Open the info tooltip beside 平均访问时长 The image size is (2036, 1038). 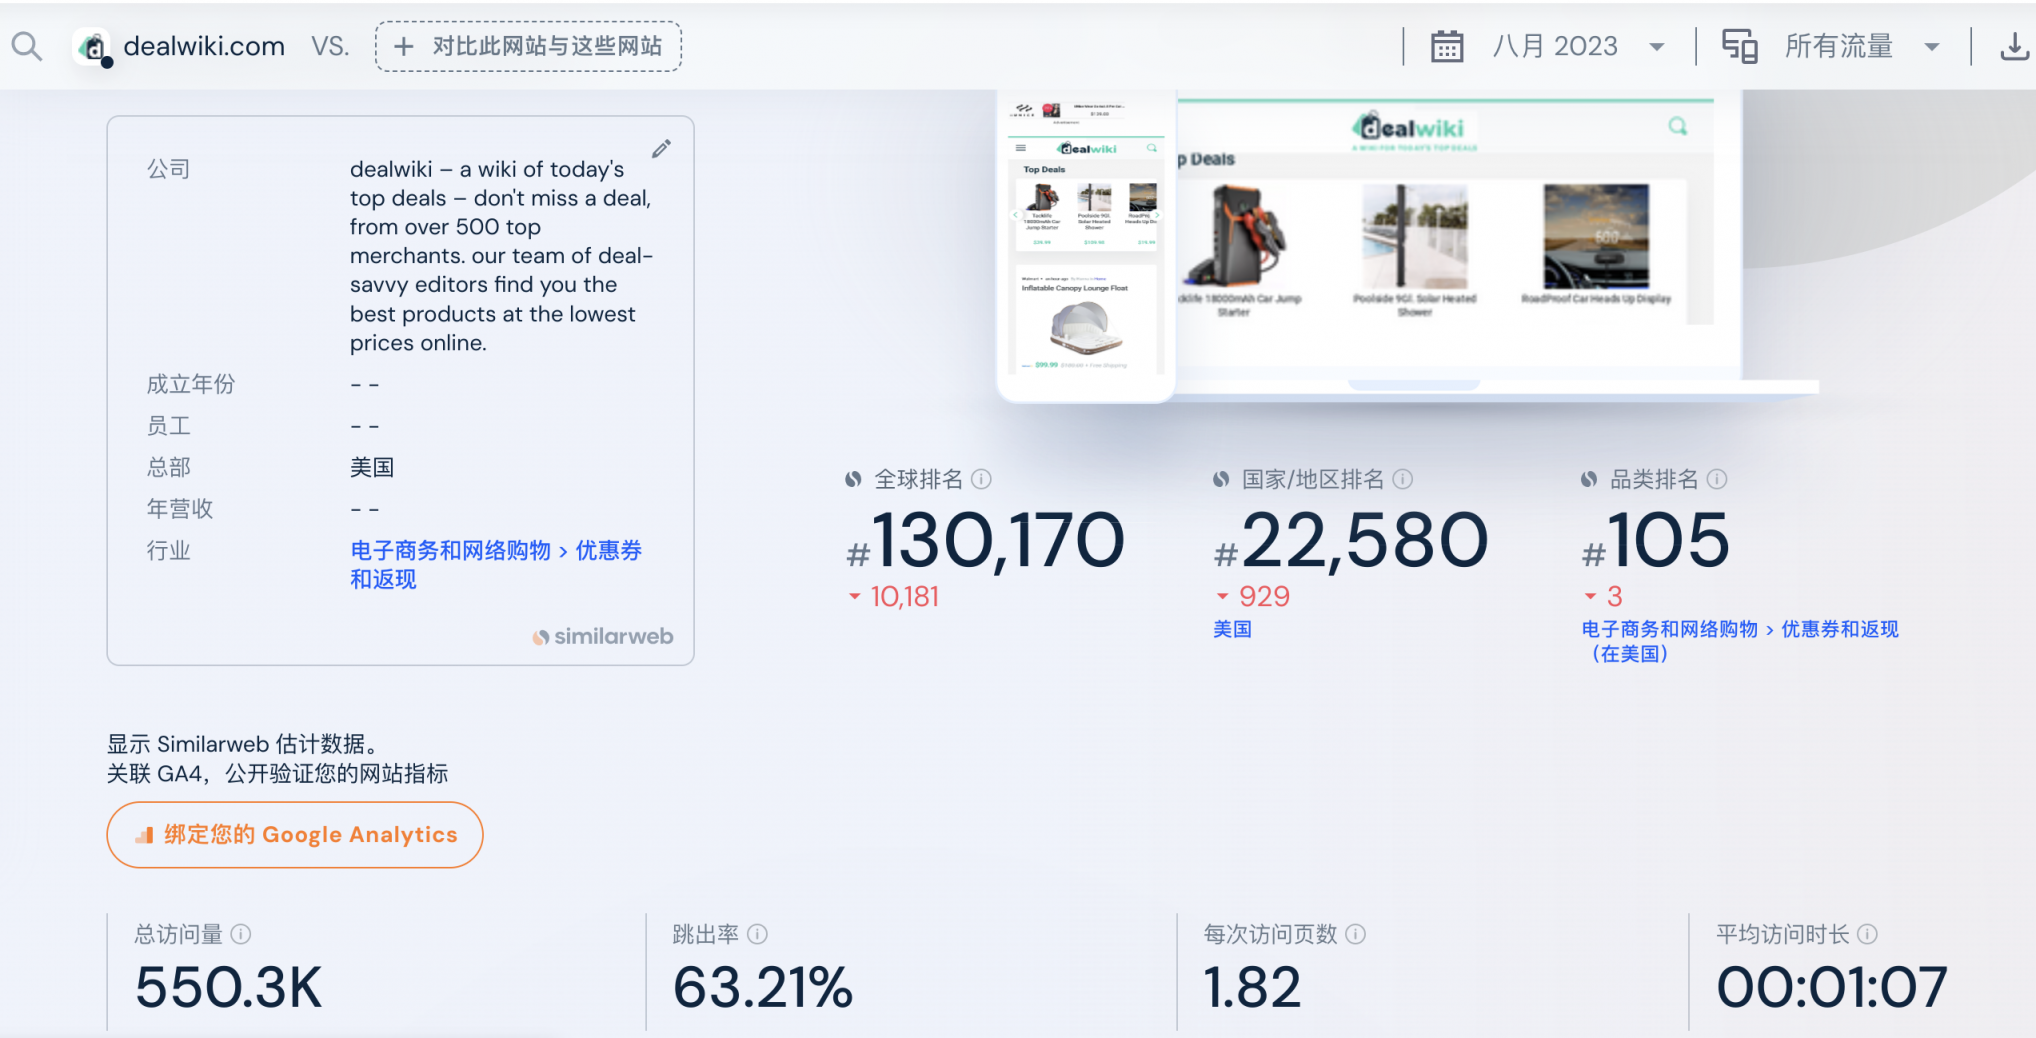(x=1866, y=934)
